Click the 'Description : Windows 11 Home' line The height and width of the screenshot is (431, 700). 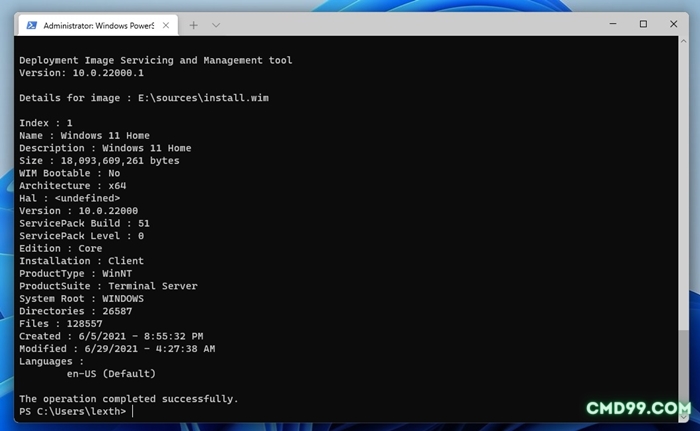pyautogui.click(x=105, y=148)
